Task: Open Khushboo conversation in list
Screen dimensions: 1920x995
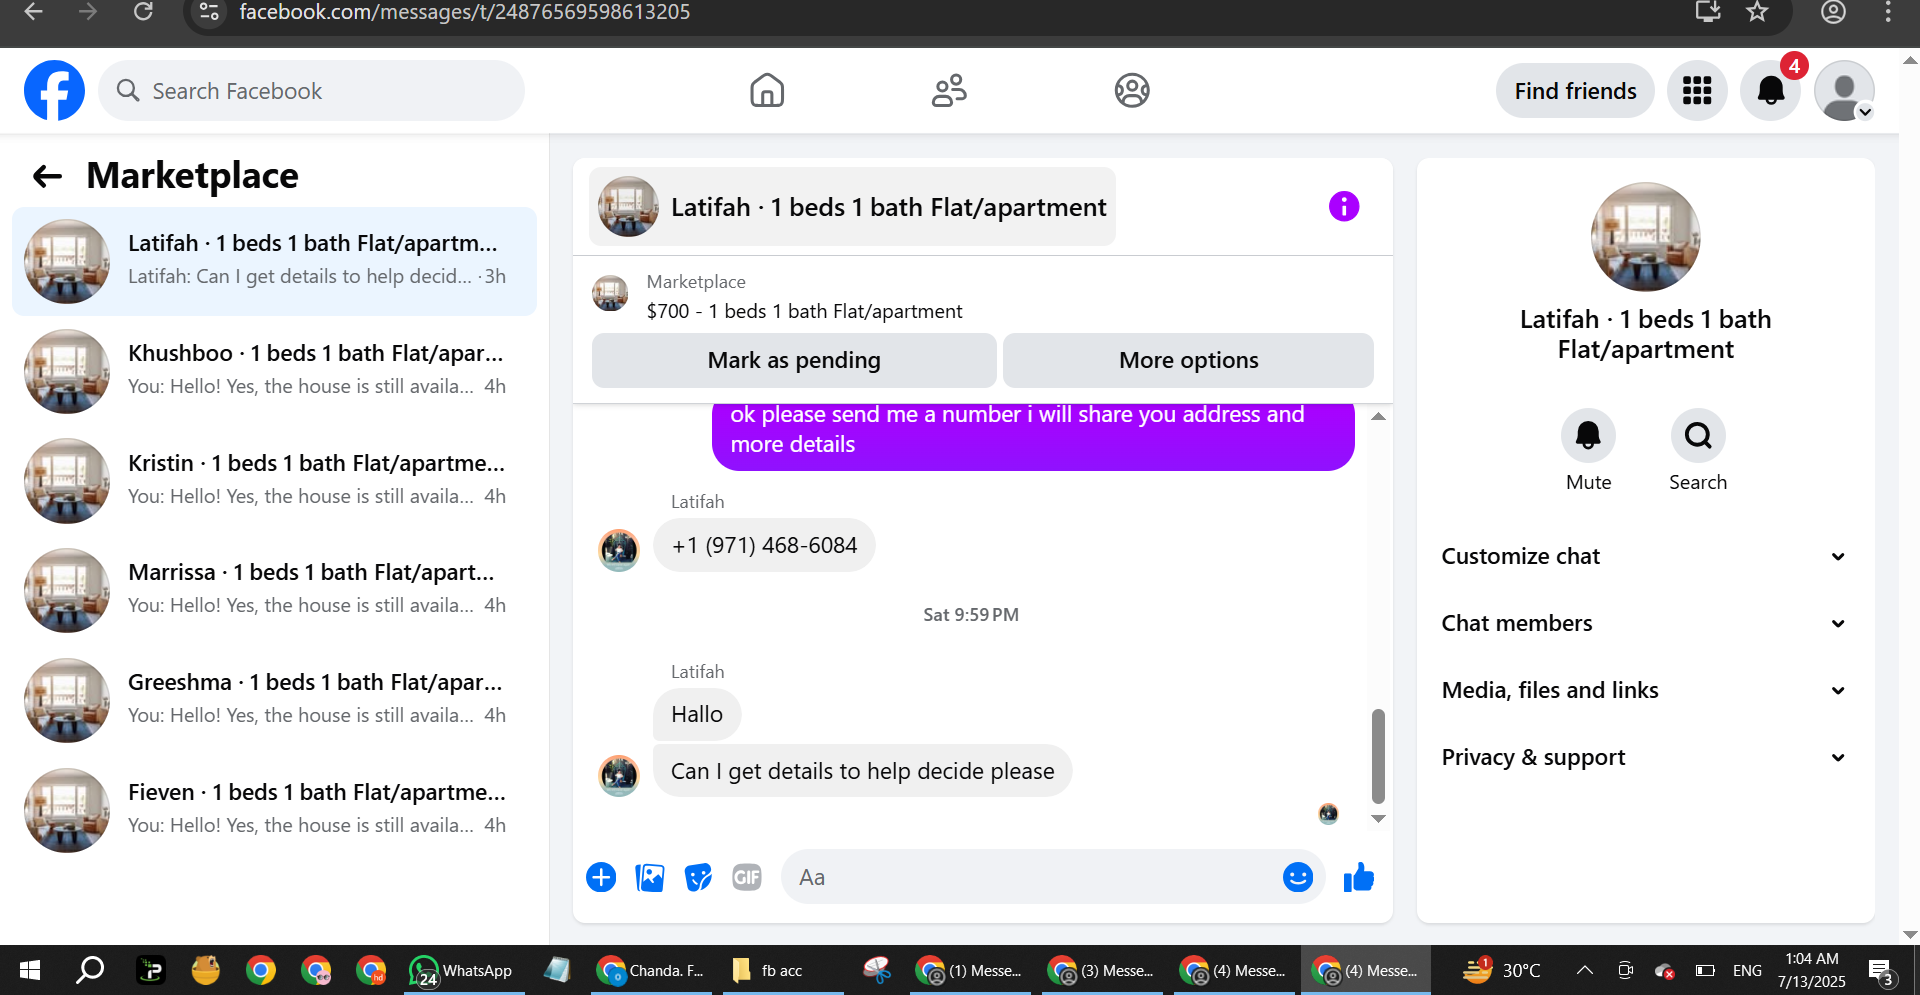Action: point(274,372)
